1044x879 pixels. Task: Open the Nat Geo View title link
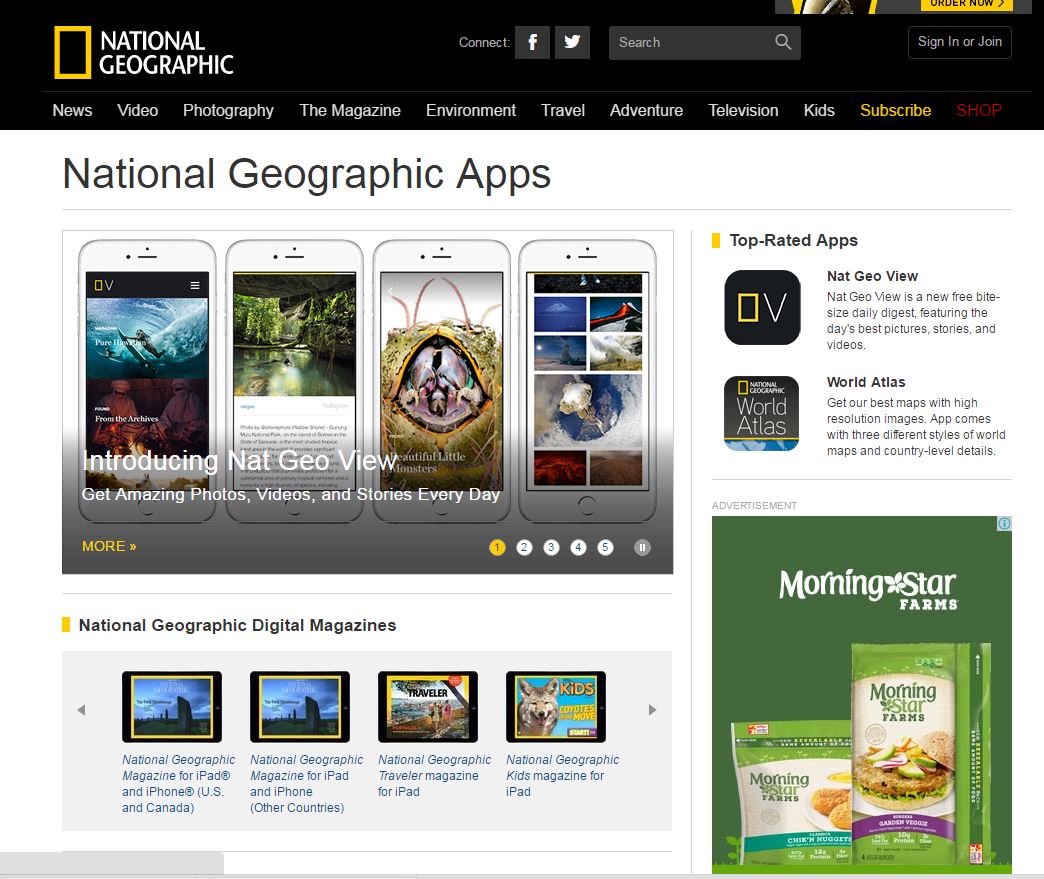click(x=872, y=276)
